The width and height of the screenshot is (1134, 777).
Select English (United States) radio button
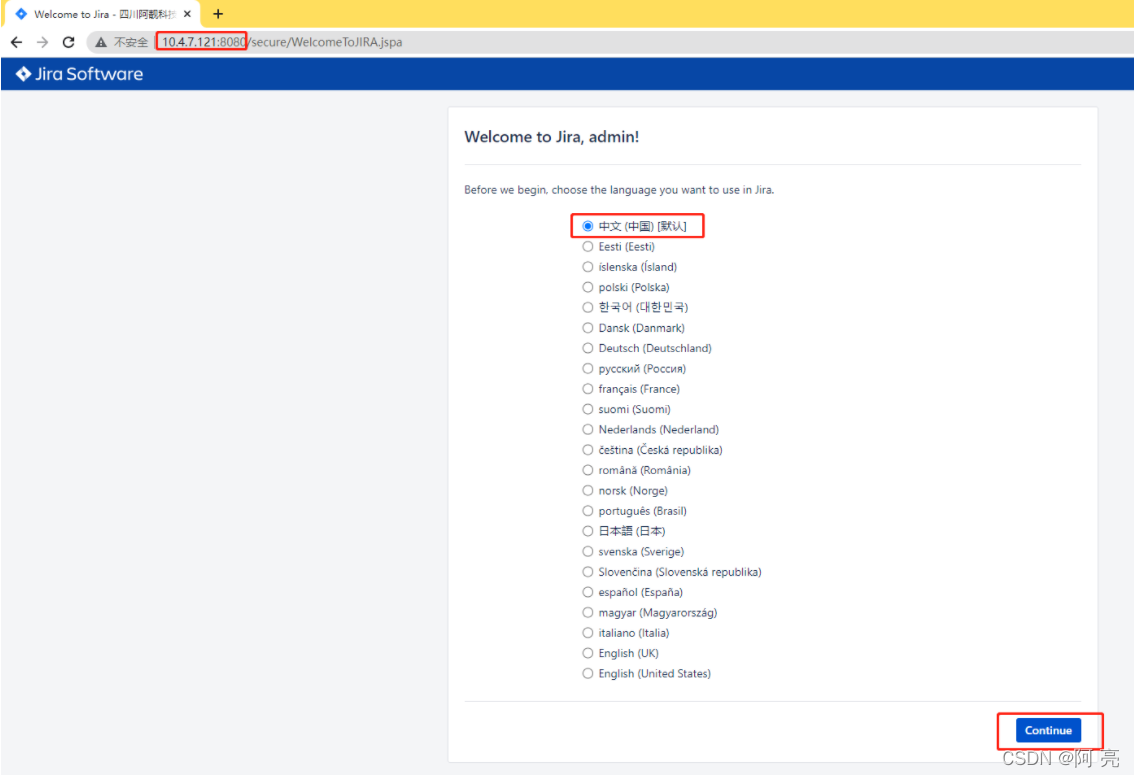[x=588, y=674]
